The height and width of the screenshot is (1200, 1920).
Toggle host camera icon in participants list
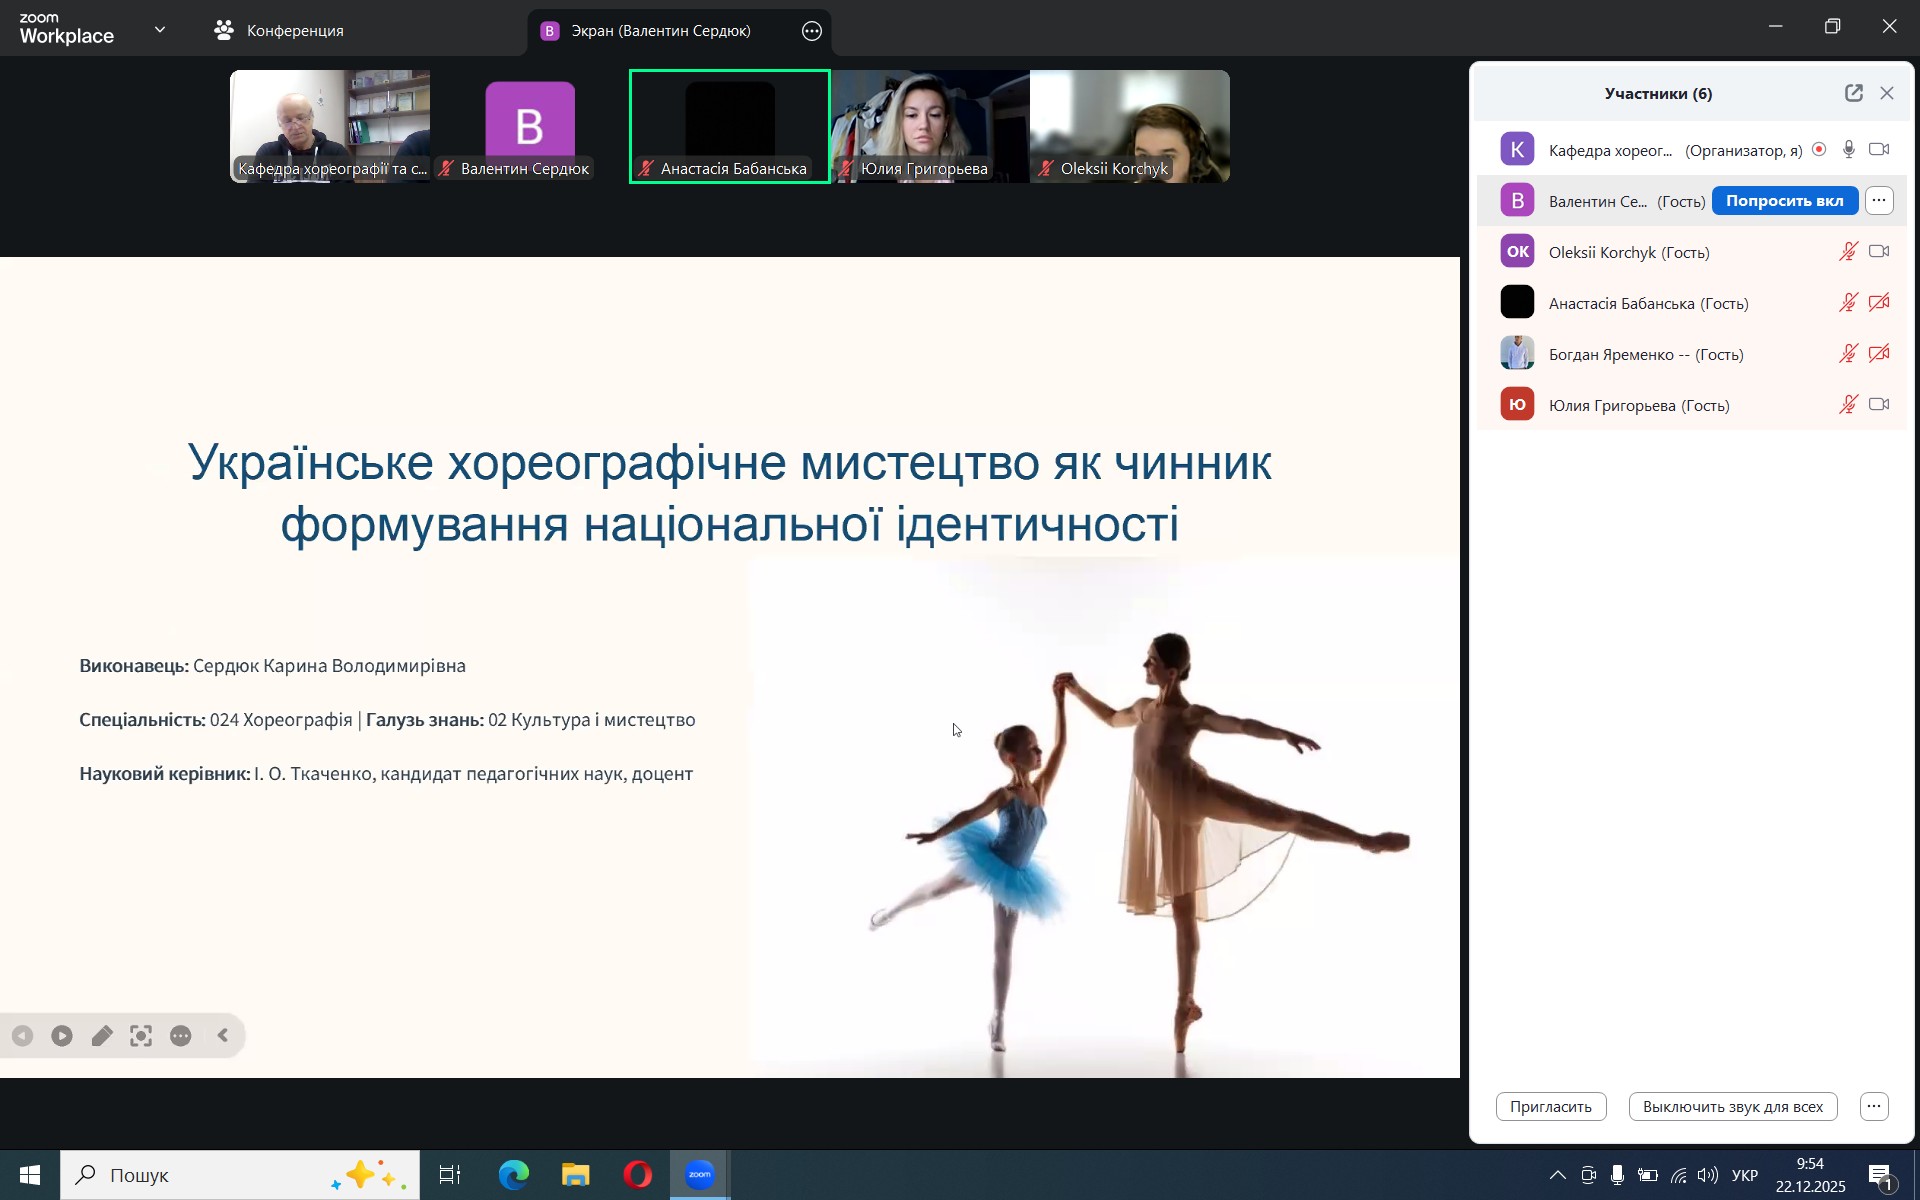pyautogui.click(x=1879, y=150)
